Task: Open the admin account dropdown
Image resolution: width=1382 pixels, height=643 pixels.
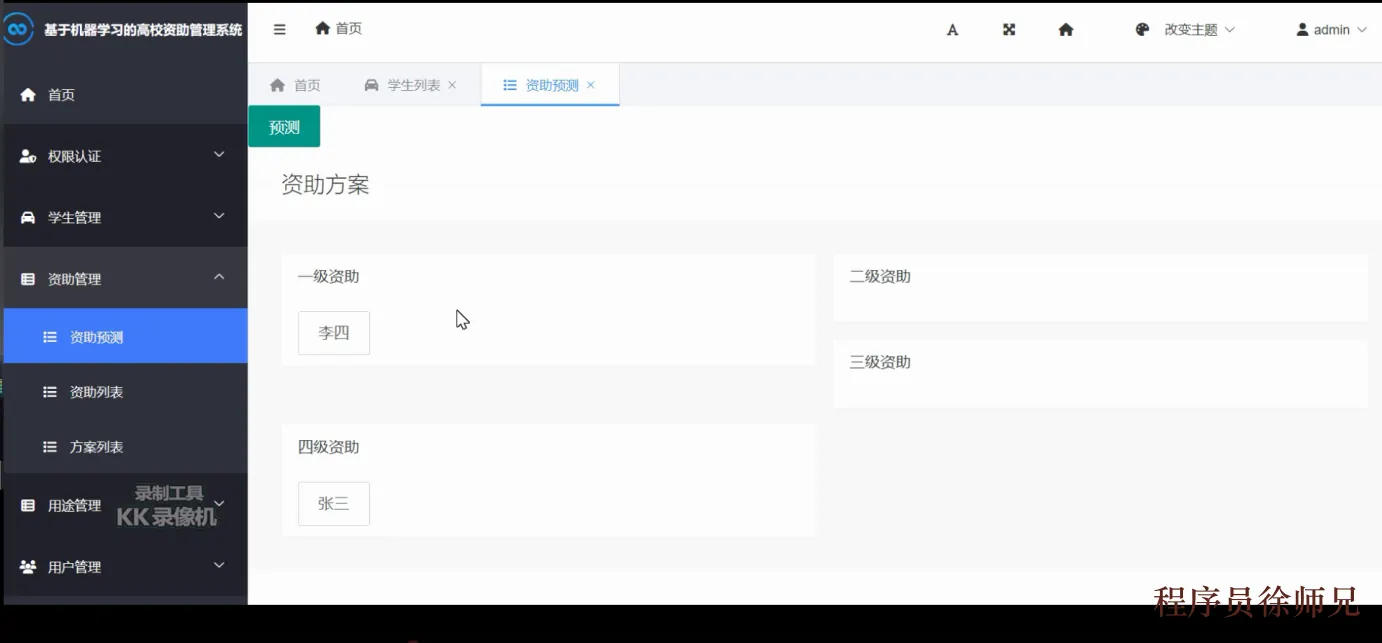Action: point(1331,30)
